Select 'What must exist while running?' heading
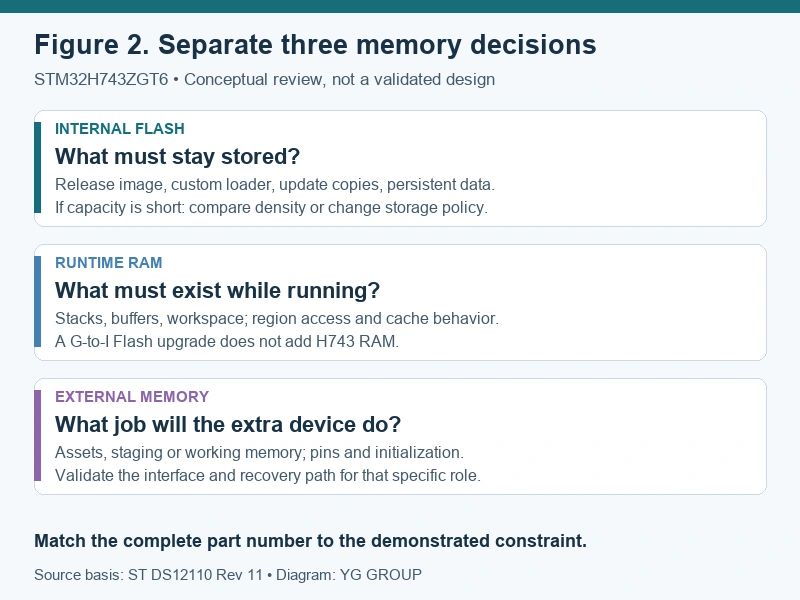 pyautogui.click(x=217, y=291)
